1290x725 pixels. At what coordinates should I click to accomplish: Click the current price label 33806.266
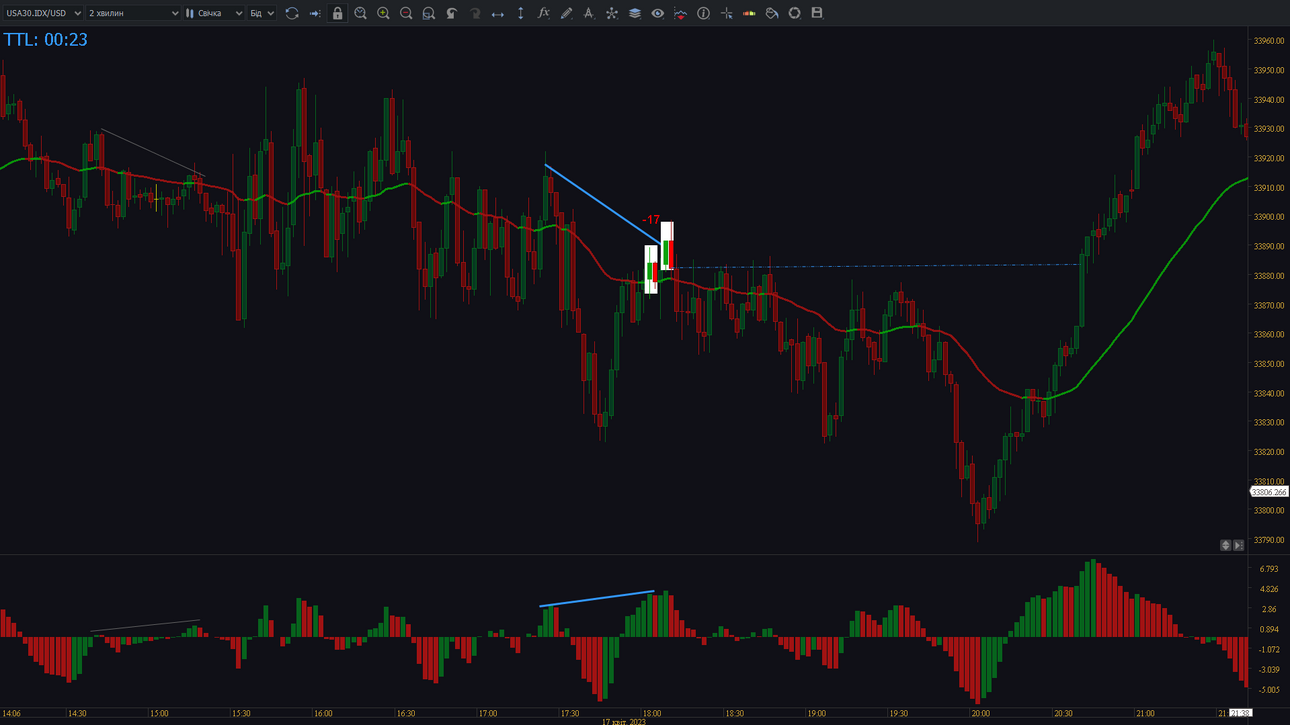[x=1269, y=492]
